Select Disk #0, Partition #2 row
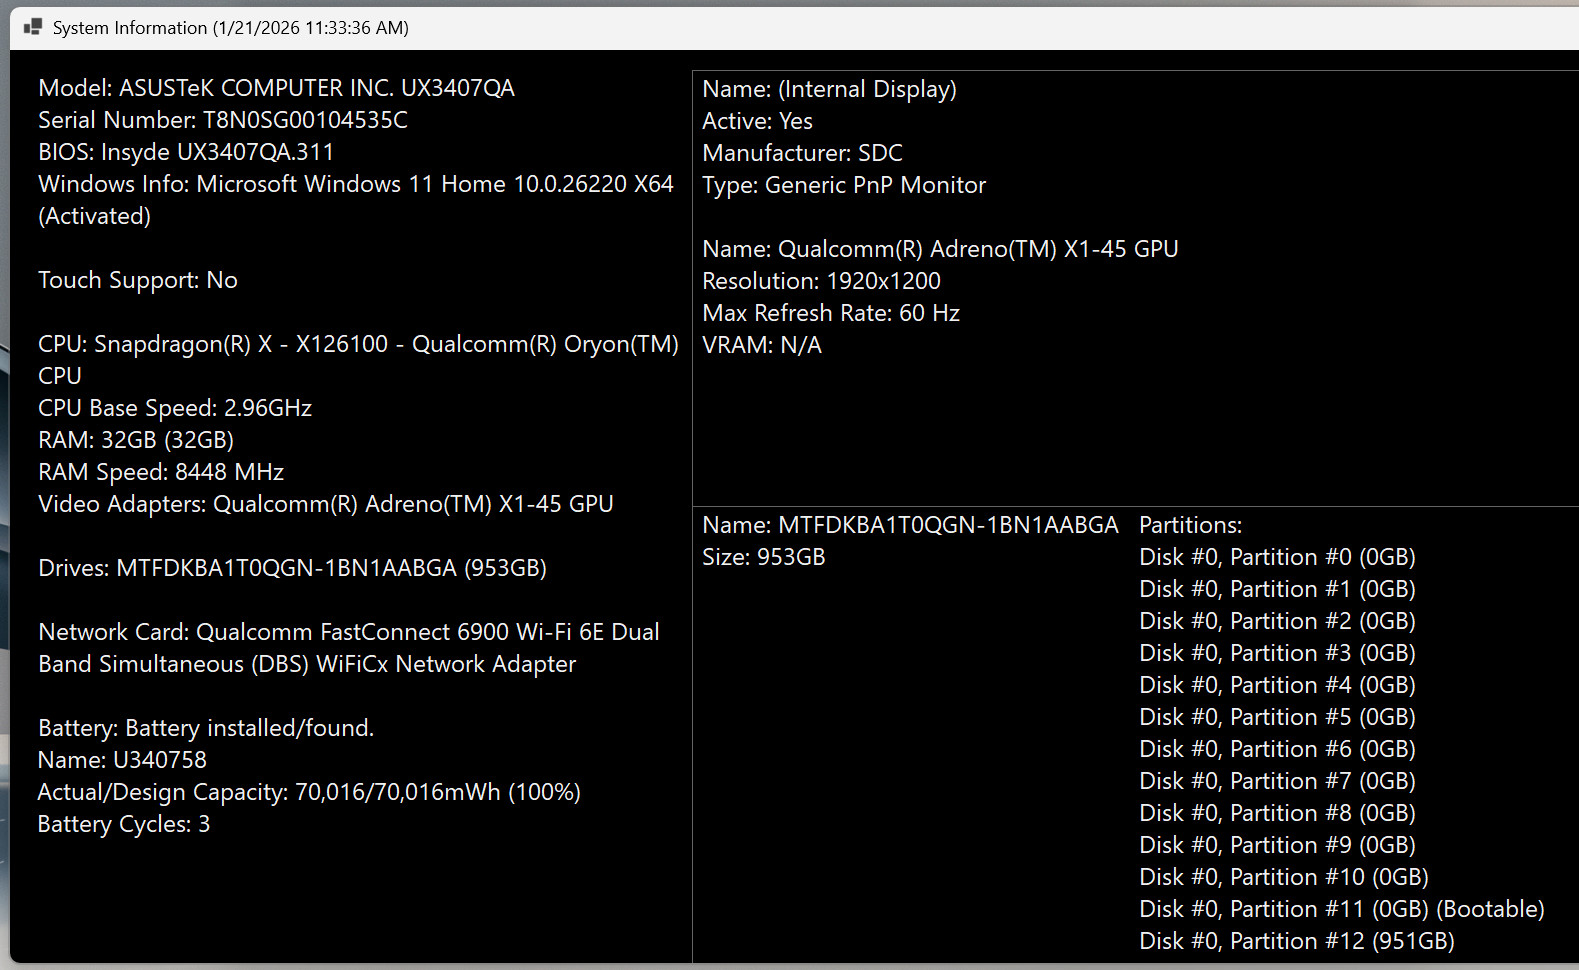Image resolution: width=1579 pixels, height=970 pixels. 1278,621
